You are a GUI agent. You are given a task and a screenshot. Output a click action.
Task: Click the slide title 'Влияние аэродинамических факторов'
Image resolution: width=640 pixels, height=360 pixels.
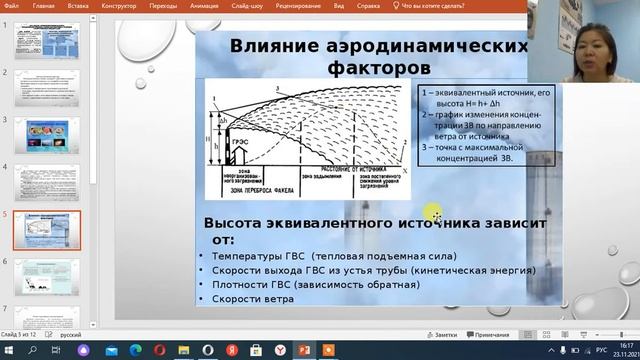[x=379, y=57]
